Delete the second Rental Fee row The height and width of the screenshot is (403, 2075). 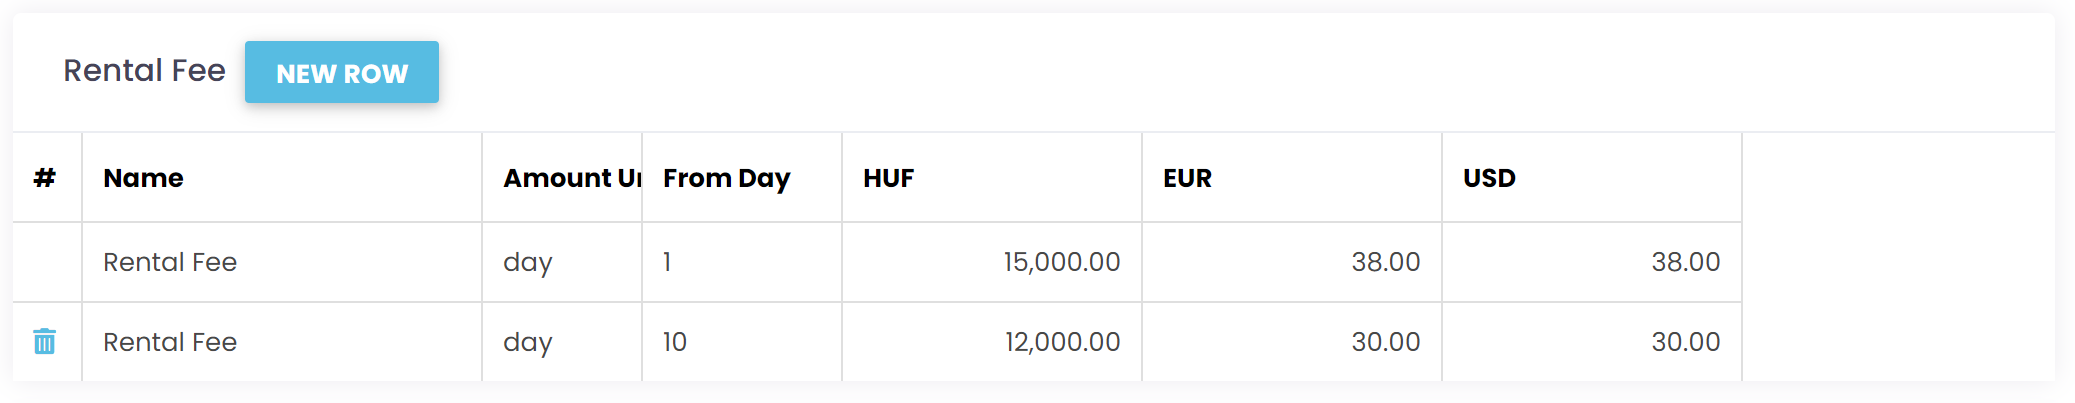tap(44, 342)
